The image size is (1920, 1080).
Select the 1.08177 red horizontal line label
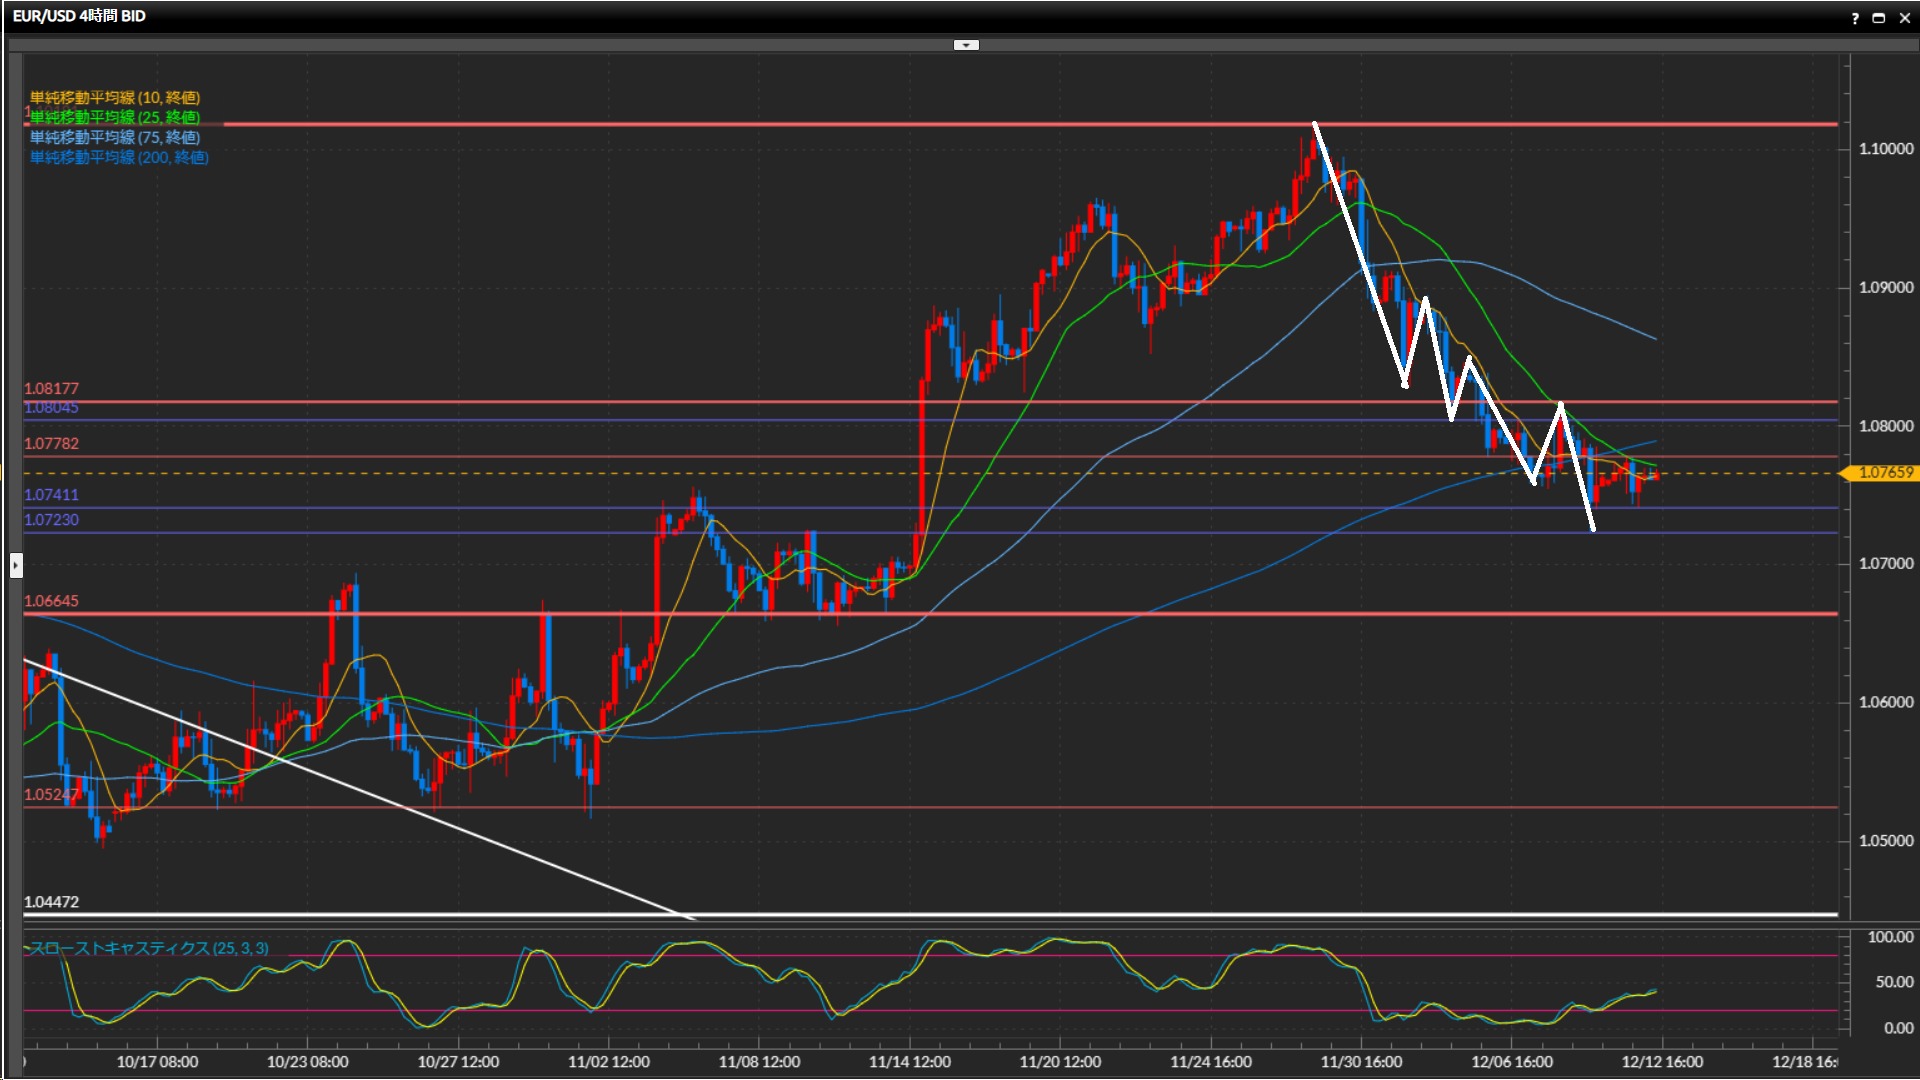[51, 389]
